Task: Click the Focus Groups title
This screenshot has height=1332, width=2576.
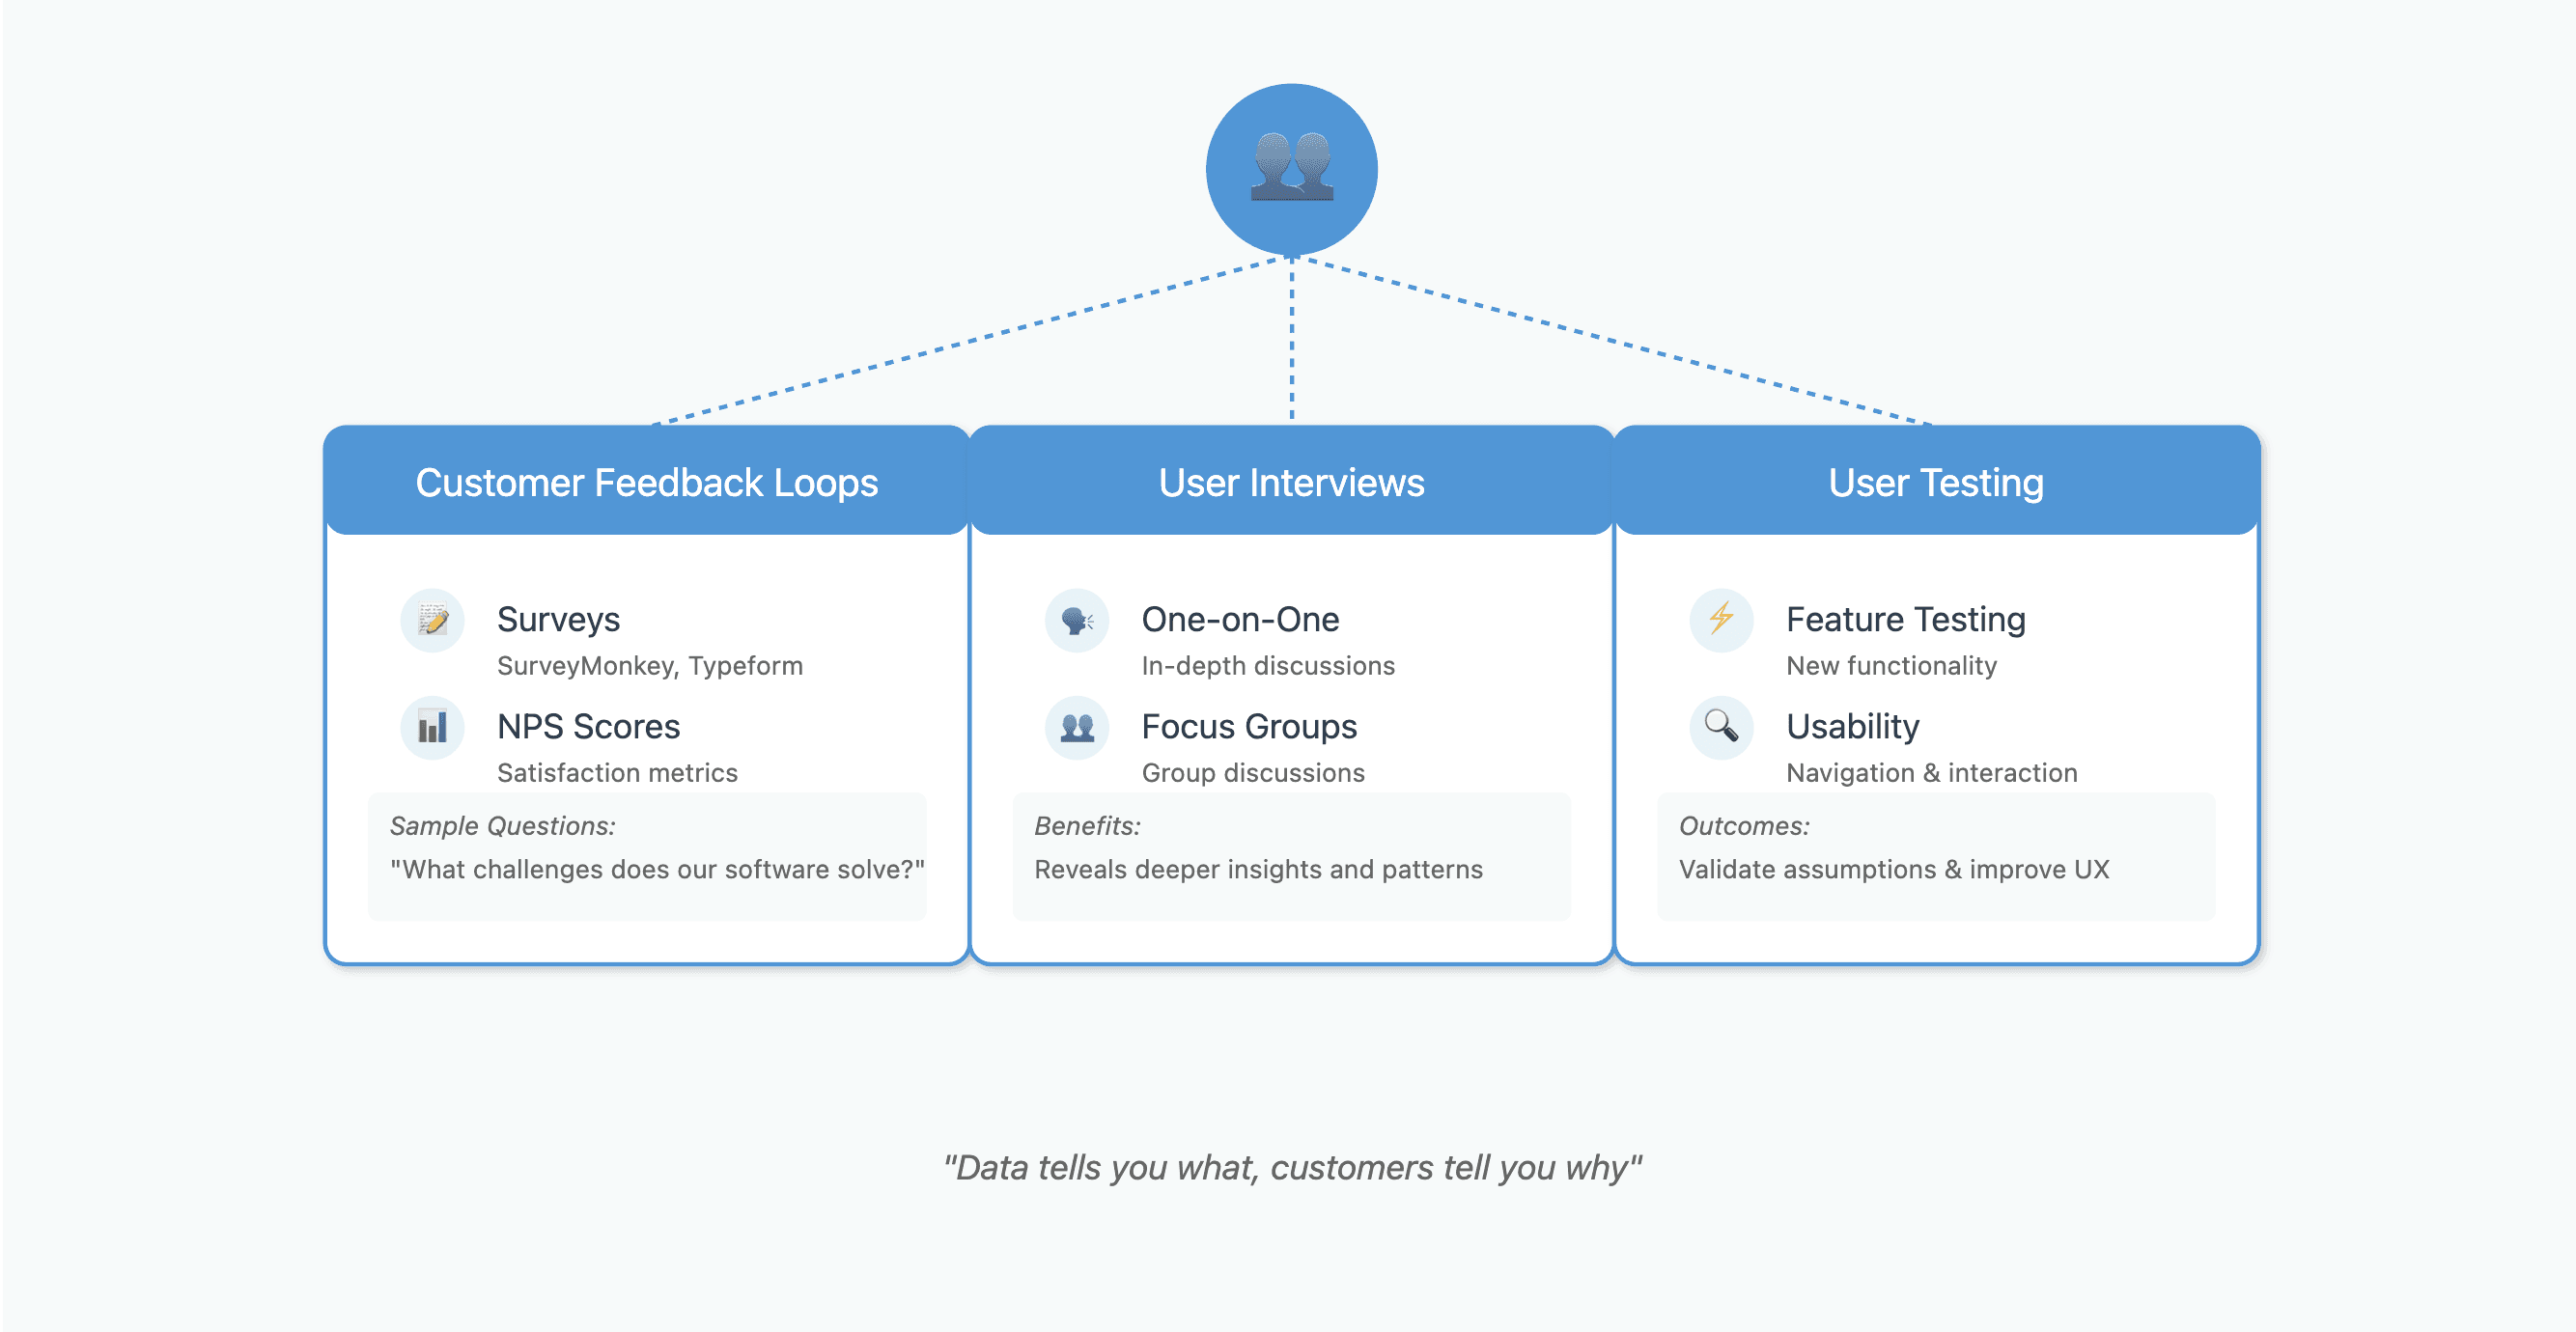Action: coord(1249,726)
